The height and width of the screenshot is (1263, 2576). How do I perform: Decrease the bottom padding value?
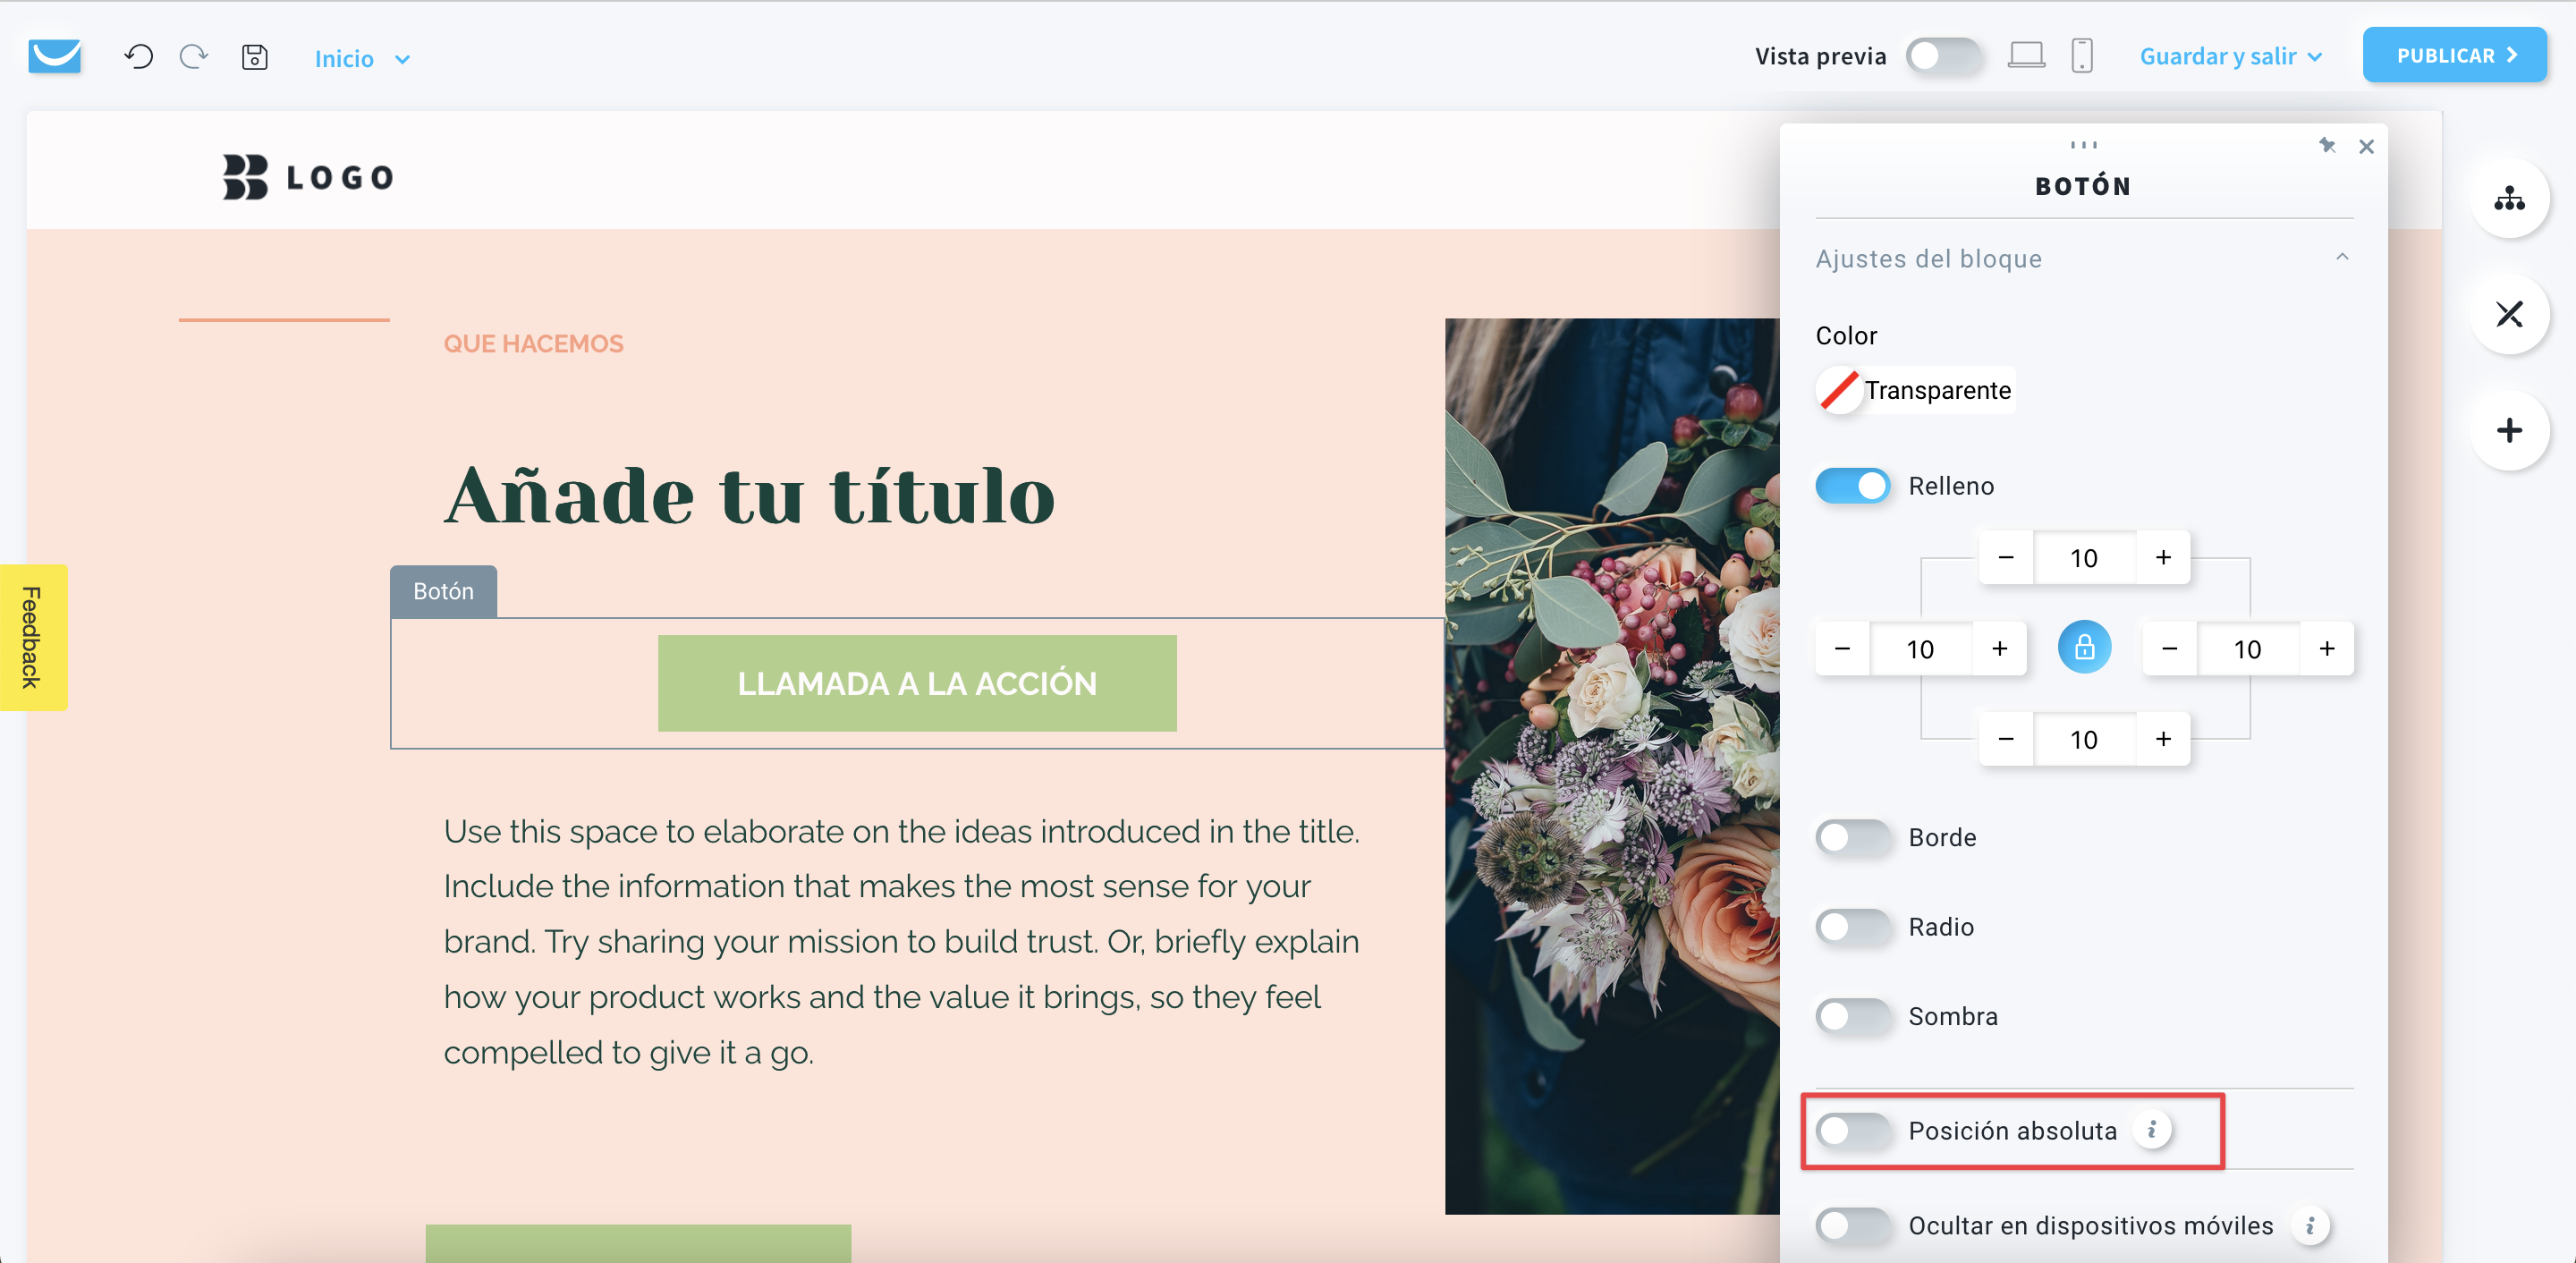pyautogui.click(x=2005, y=739)
